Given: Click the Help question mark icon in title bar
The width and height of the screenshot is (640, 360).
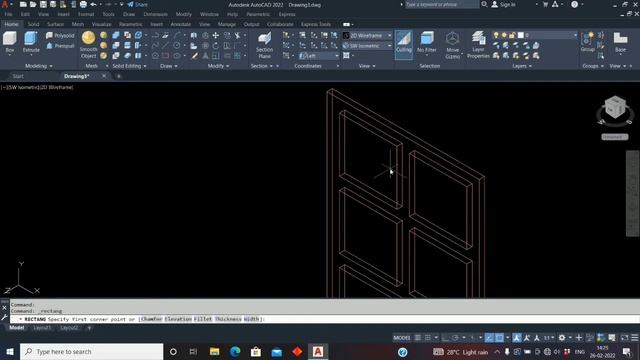Looking at the screenshot, I should 574,4.
